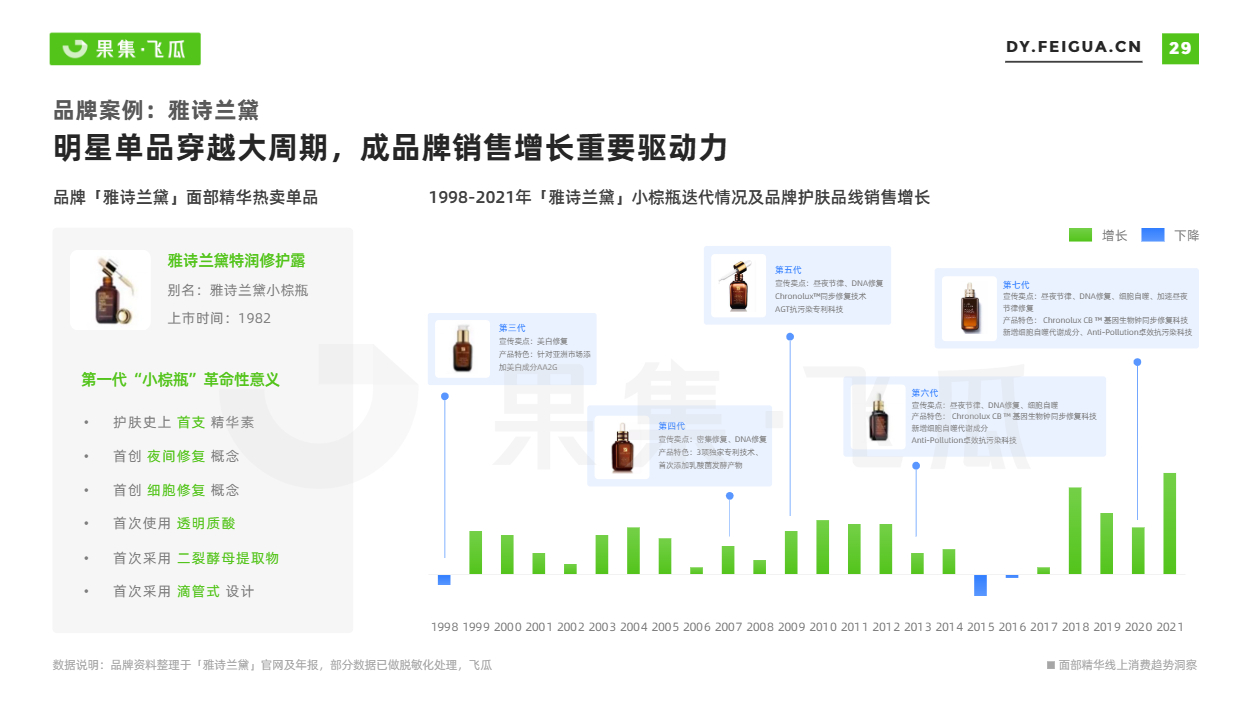The height and width of the screenshot is (703, 1250).
Task: Click the 第三代 generation title
Action: click(512, 328)
